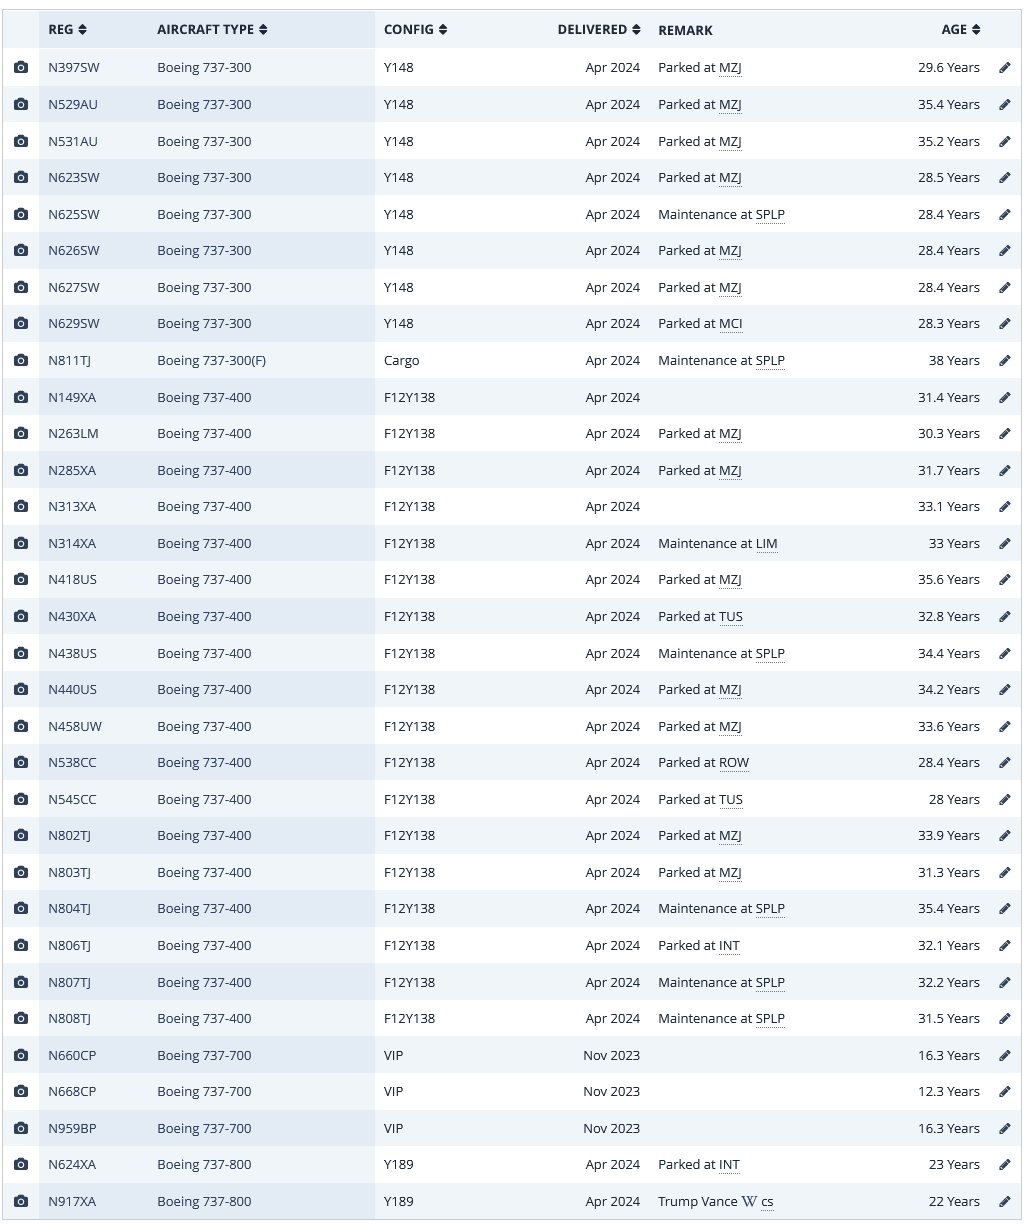This screenshot has width=1025, height=1230.
Task: Open SPLP airport link in N625SW row
Action: [770, 214]
